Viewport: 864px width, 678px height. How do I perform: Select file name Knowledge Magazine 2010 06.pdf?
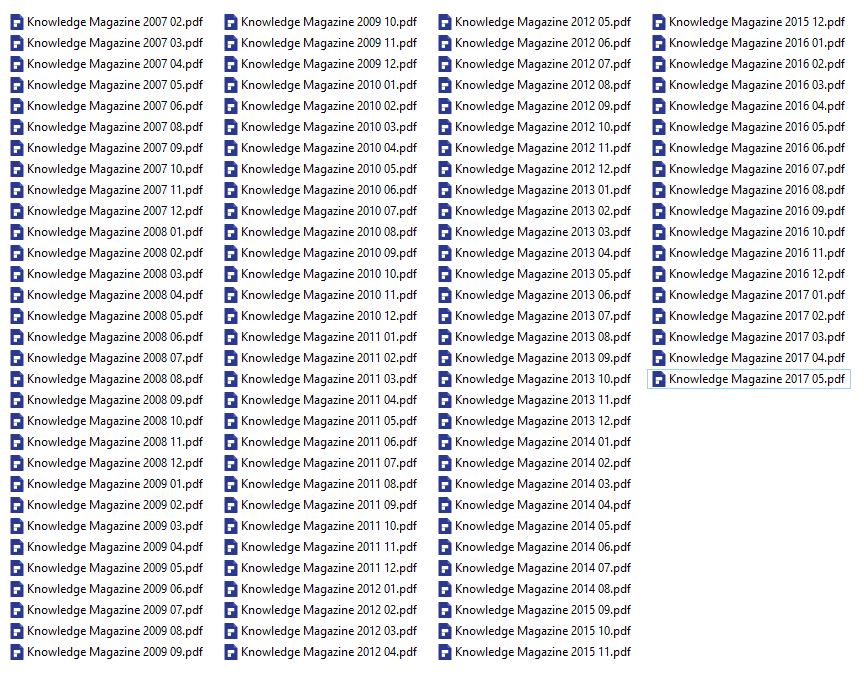tap(328, 190)
